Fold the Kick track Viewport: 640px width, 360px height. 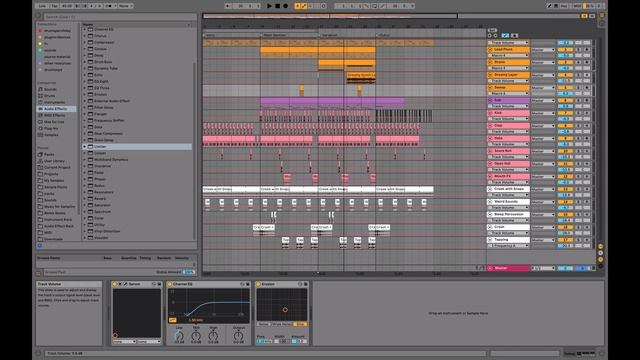click(490, 113)
